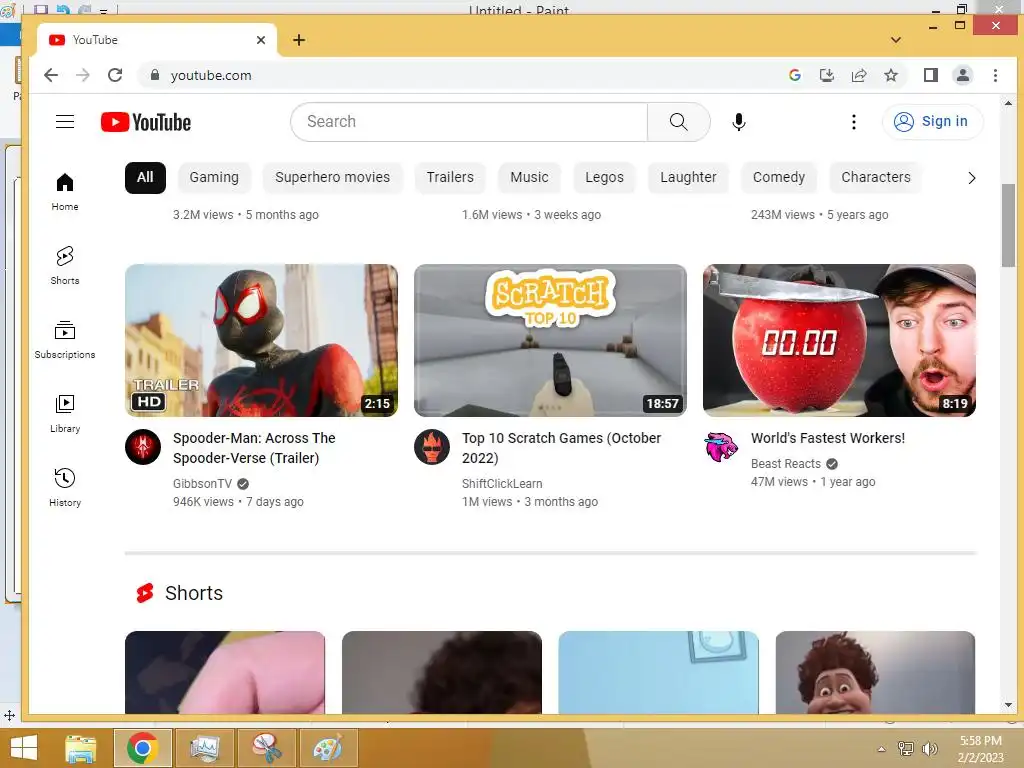Click the taskbar network icon
Viewport: 1024px width, 768px height.
coord(906,749)
